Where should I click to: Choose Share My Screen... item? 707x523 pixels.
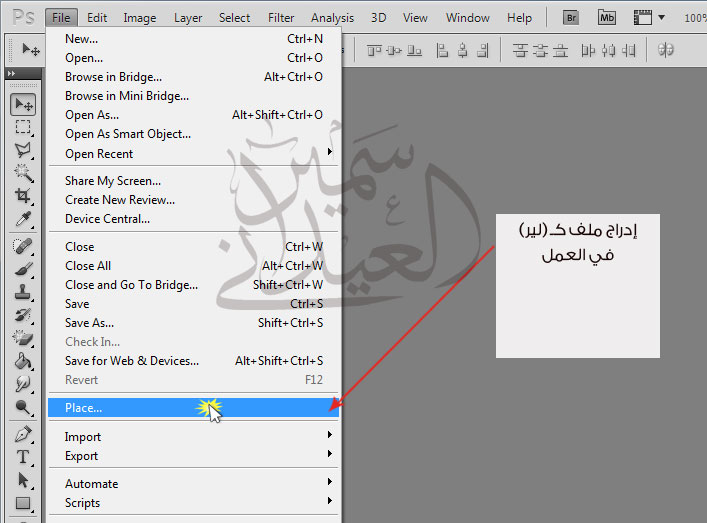tap(193, 181)
